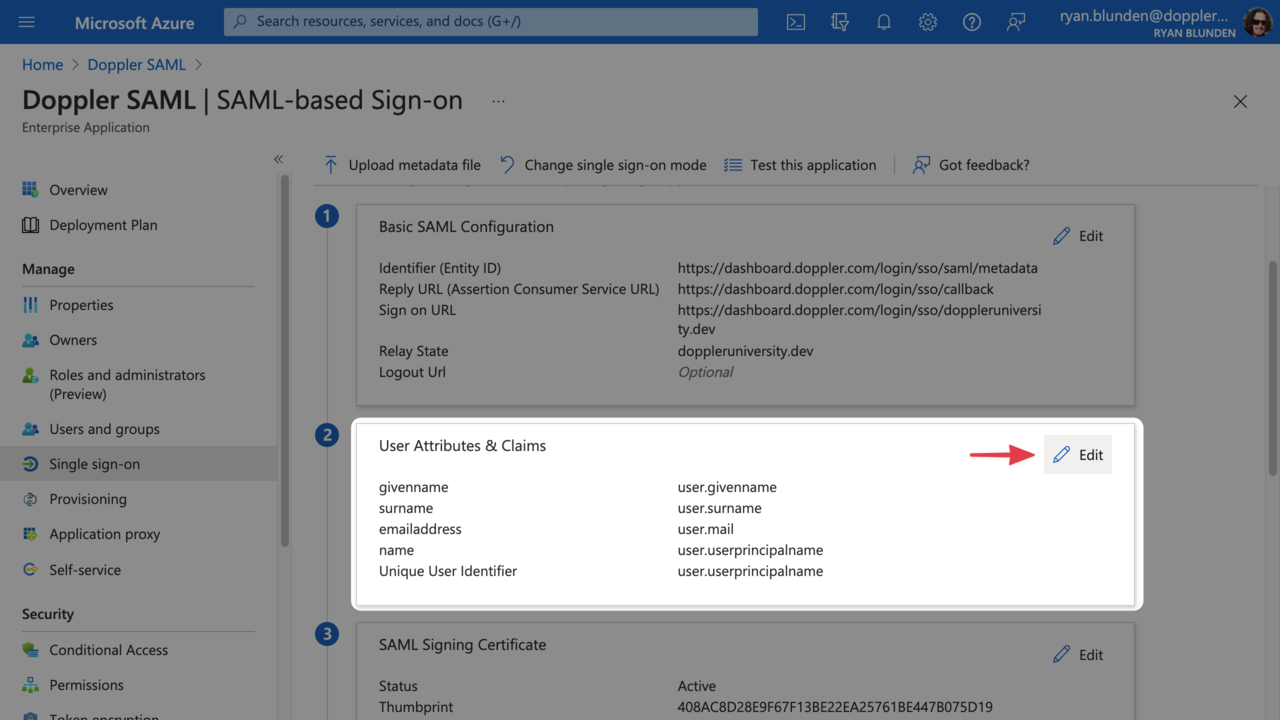Click the user.givenname value
Image resolution: width=1280 pixels, height=720 pixels.
(727, 487)
